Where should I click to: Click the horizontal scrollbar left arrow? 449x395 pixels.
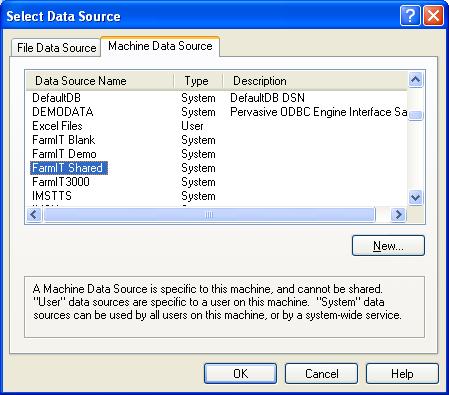[x=34, y=214]
